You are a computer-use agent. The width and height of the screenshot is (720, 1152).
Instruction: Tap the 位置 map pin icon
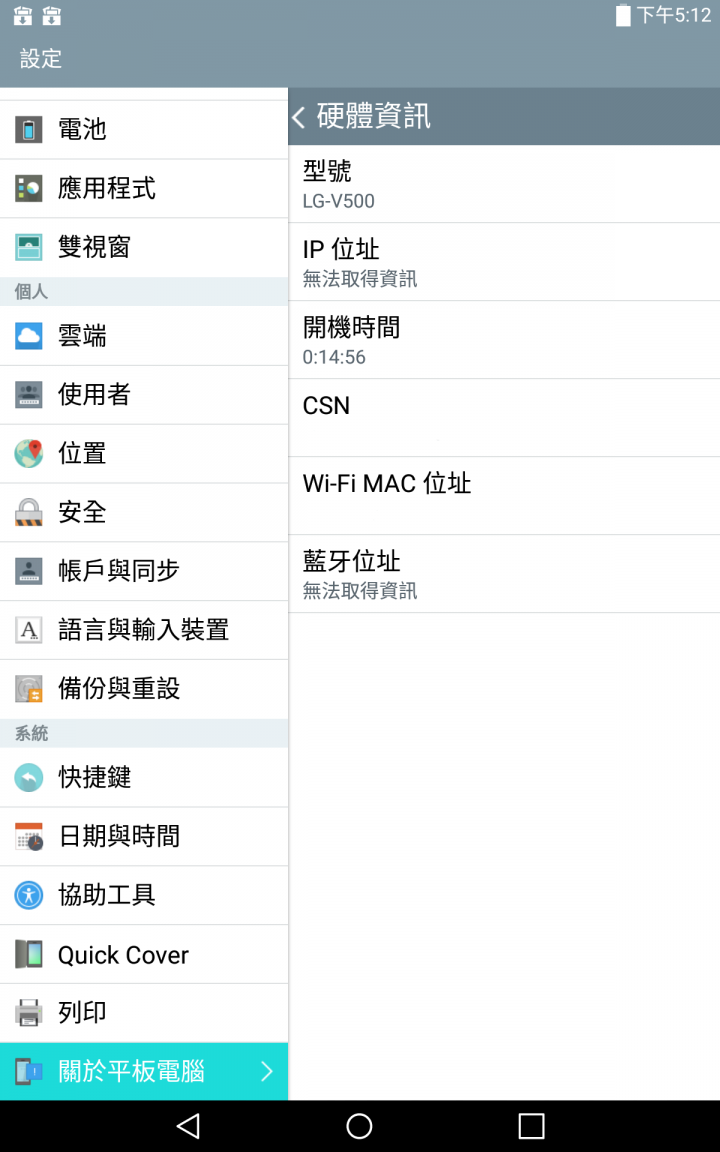point(29,453)
